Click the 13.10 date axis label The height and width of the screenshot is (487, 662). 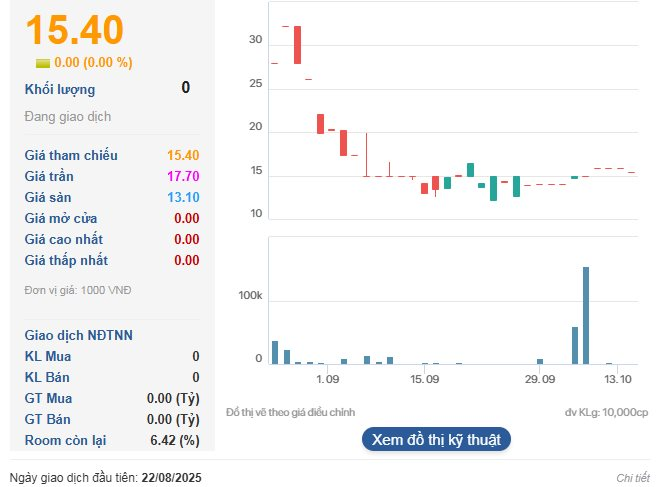[618, 380]
